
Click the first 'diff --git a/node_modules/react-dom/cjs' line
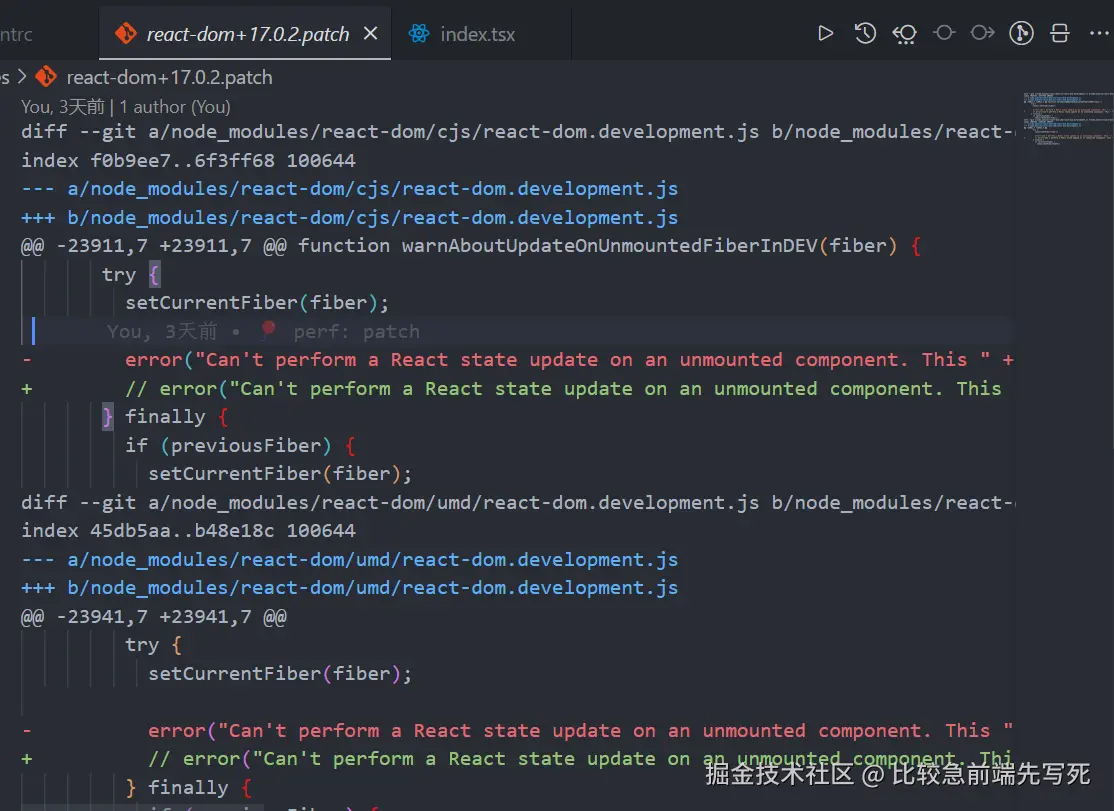pyautogui.click(x=517, y=132)
